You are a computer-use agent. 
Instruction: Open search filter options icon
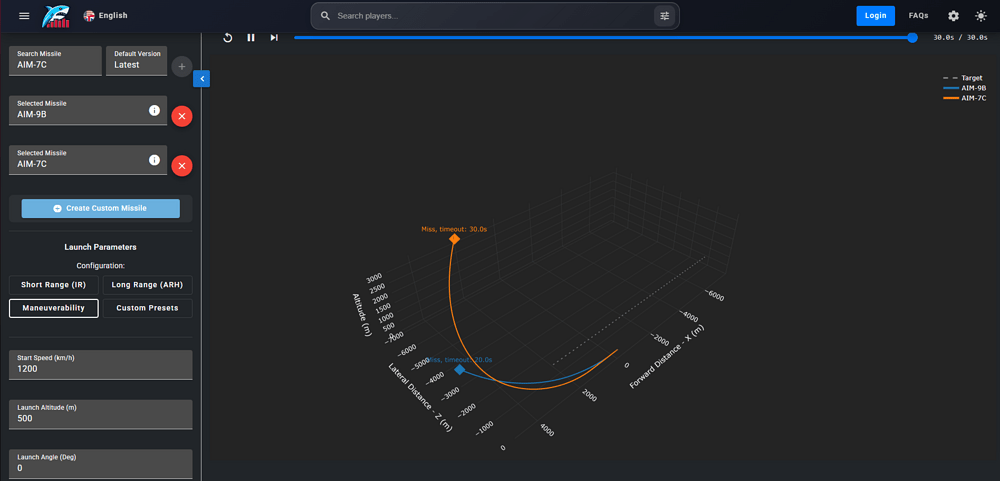click(x=665, y=16)
